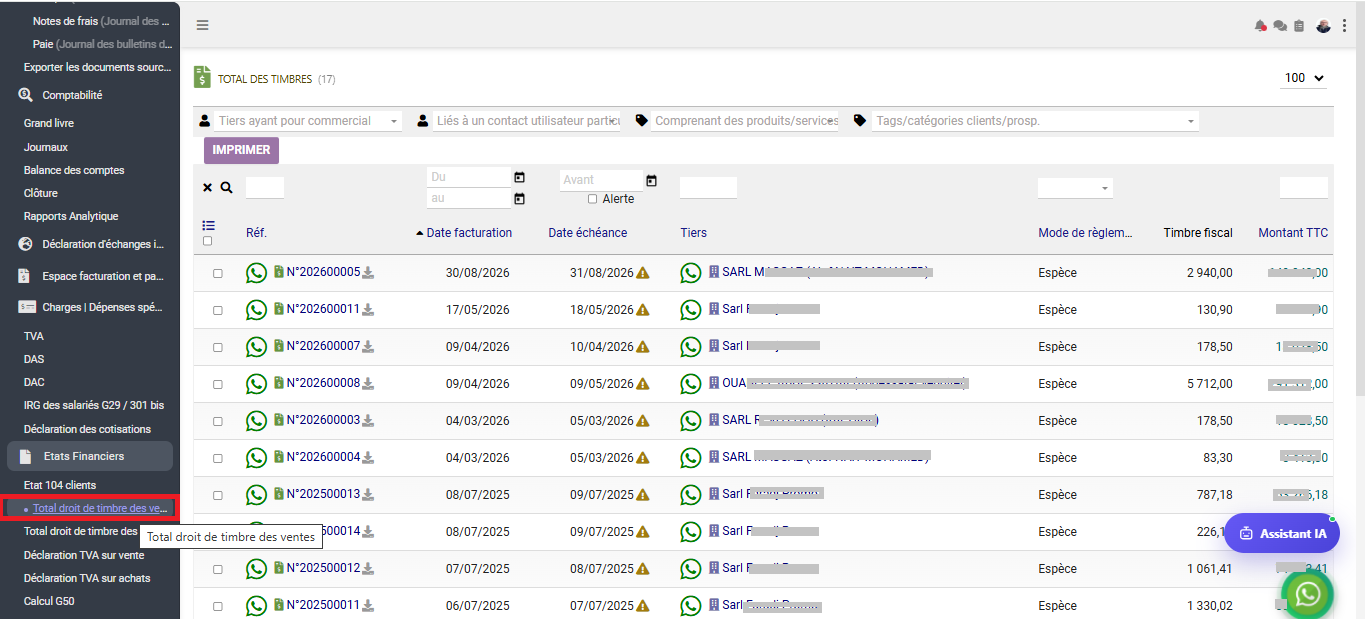Click the timbre fiscal value 2 940,00
This screenshot has height=619, width=1365.
click(1210, 273)
